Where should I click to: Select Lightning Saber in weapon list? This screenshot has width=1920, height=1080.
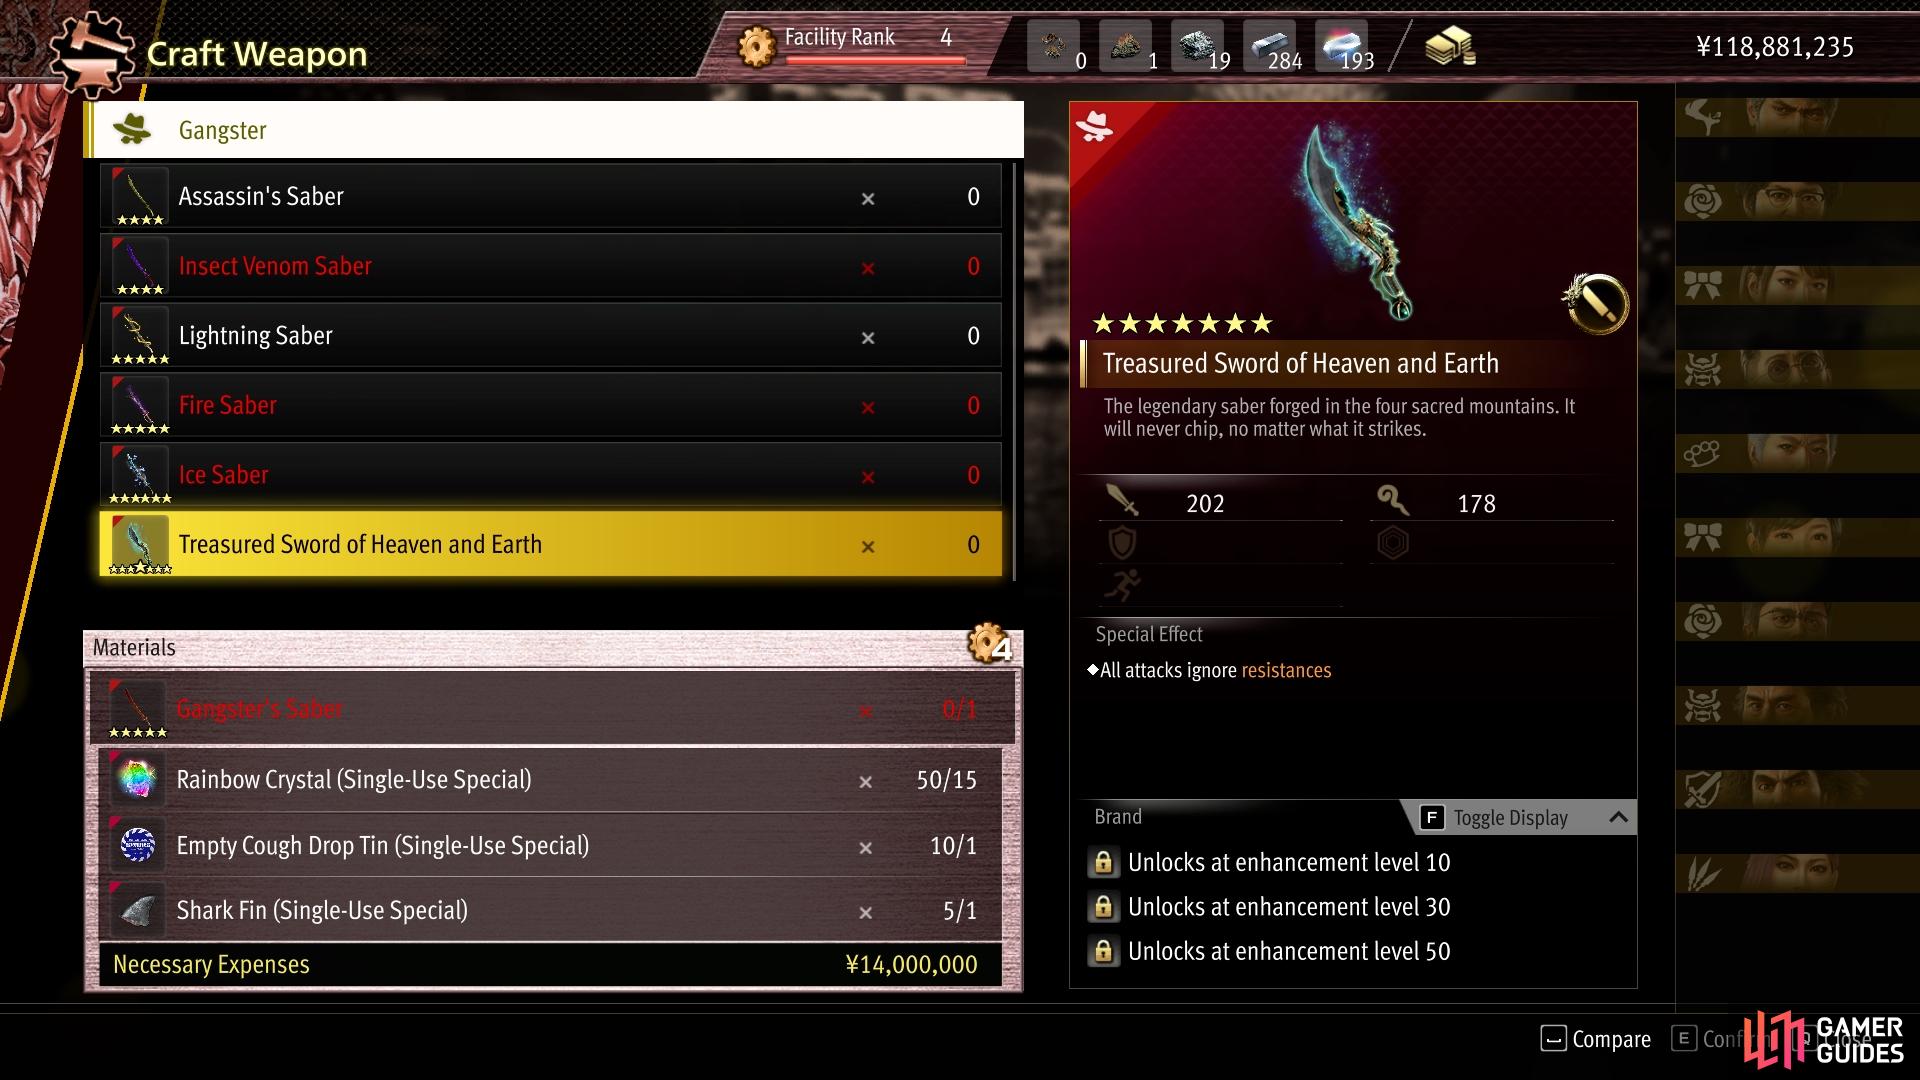(550, 336)
